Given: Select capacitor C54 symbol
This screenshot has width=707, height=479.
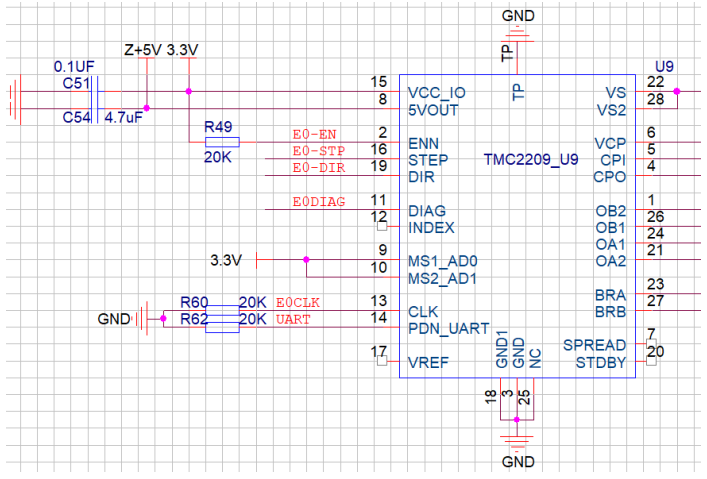Looking at the screenshot, I should pyautogui.click(x=95, y=109).
